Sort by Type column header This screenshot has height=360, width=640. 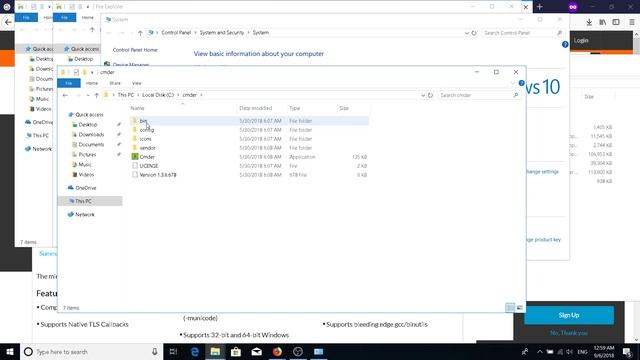(x=295, y=108)
